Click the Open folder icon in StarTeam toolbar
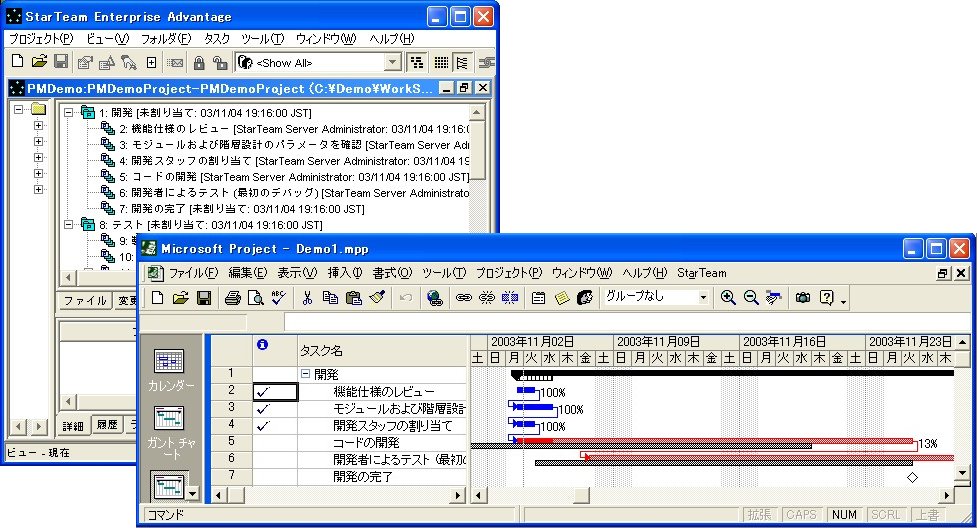 pyautogui.click(x=39, y=62)
